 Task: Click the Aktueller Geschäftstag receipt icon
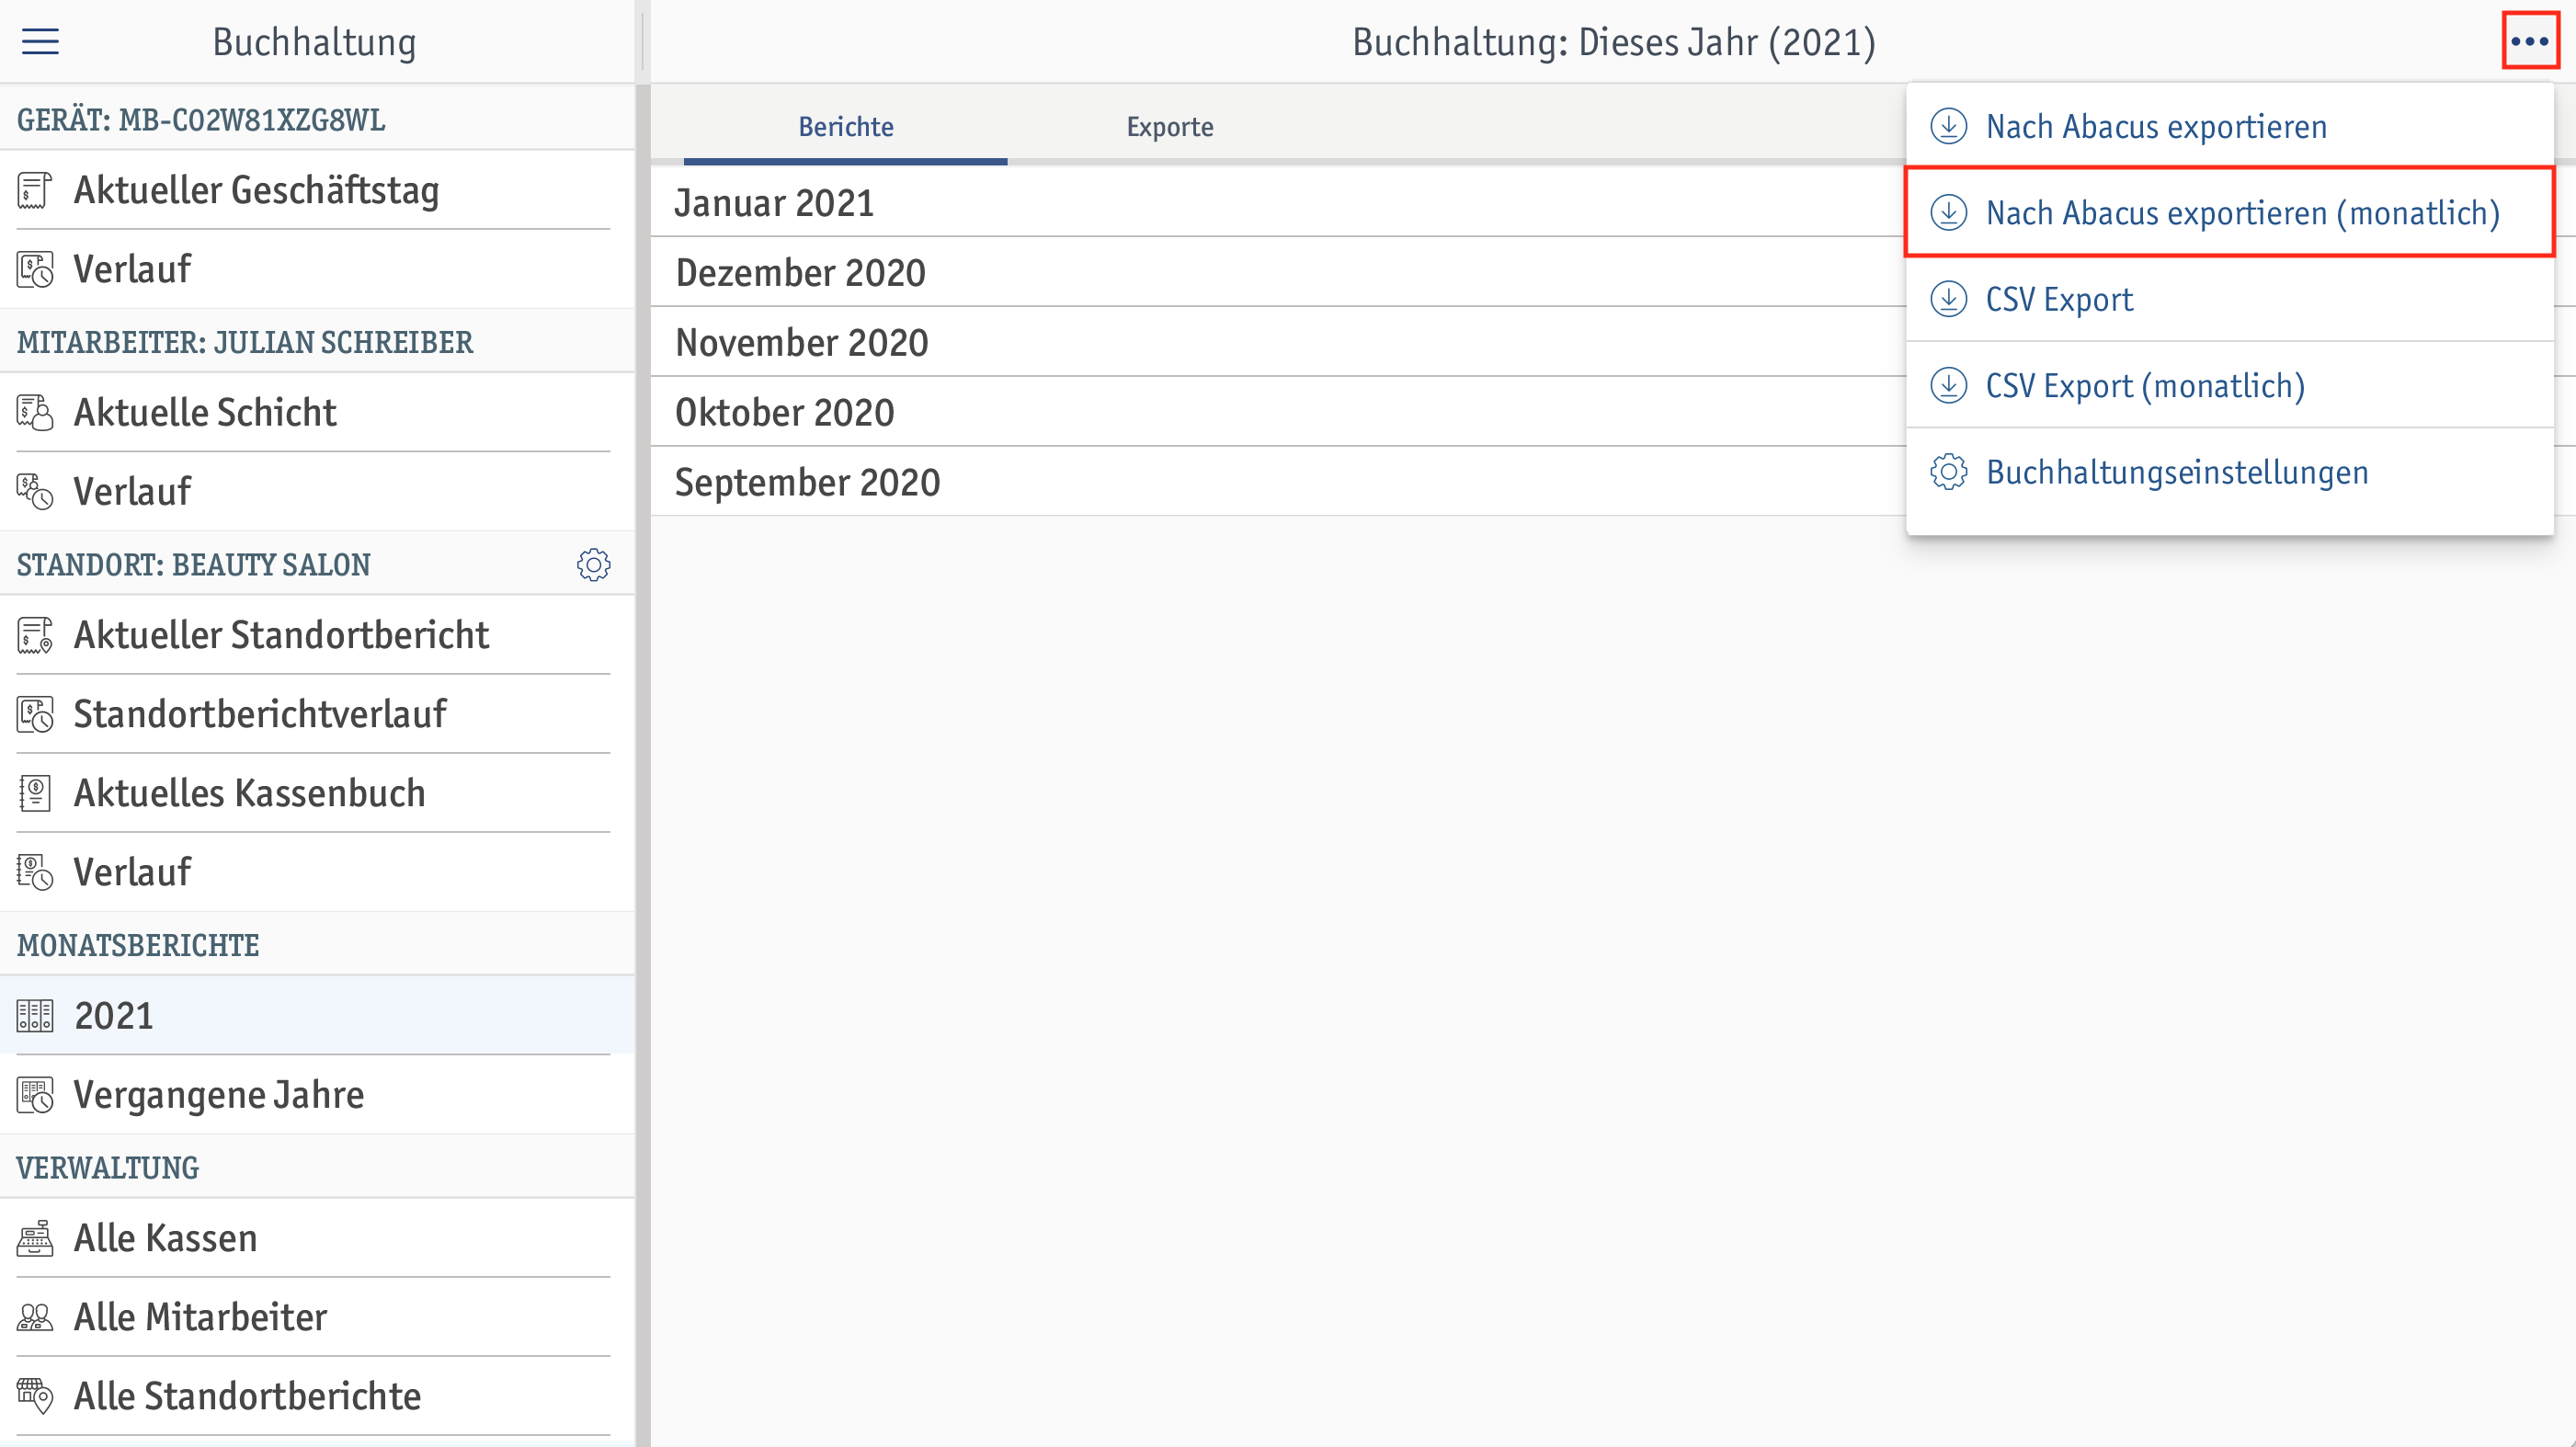coord(35,190)
